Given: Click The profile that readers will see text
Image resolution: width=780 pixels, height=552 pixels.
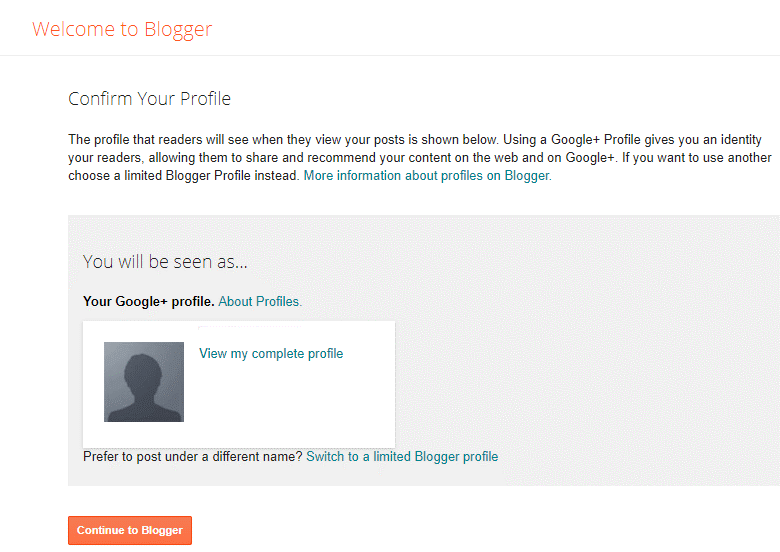Looking at the screenshot, I should (158, 139).
